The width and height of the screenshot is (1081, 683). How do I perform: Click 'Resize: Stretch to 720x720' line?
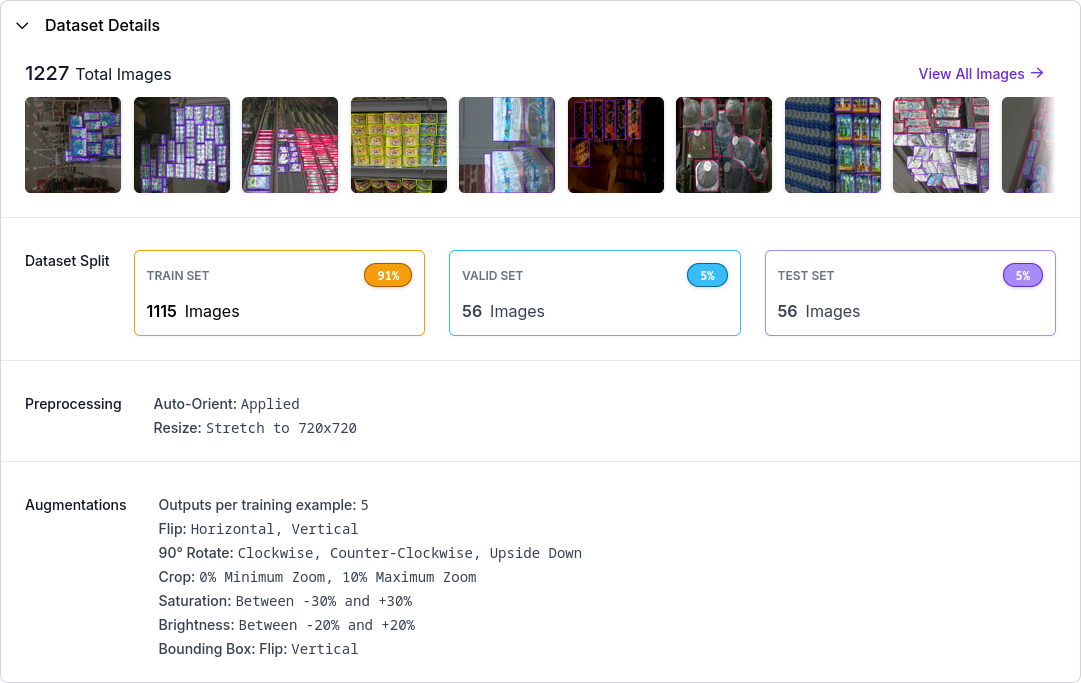click(255, 428)
